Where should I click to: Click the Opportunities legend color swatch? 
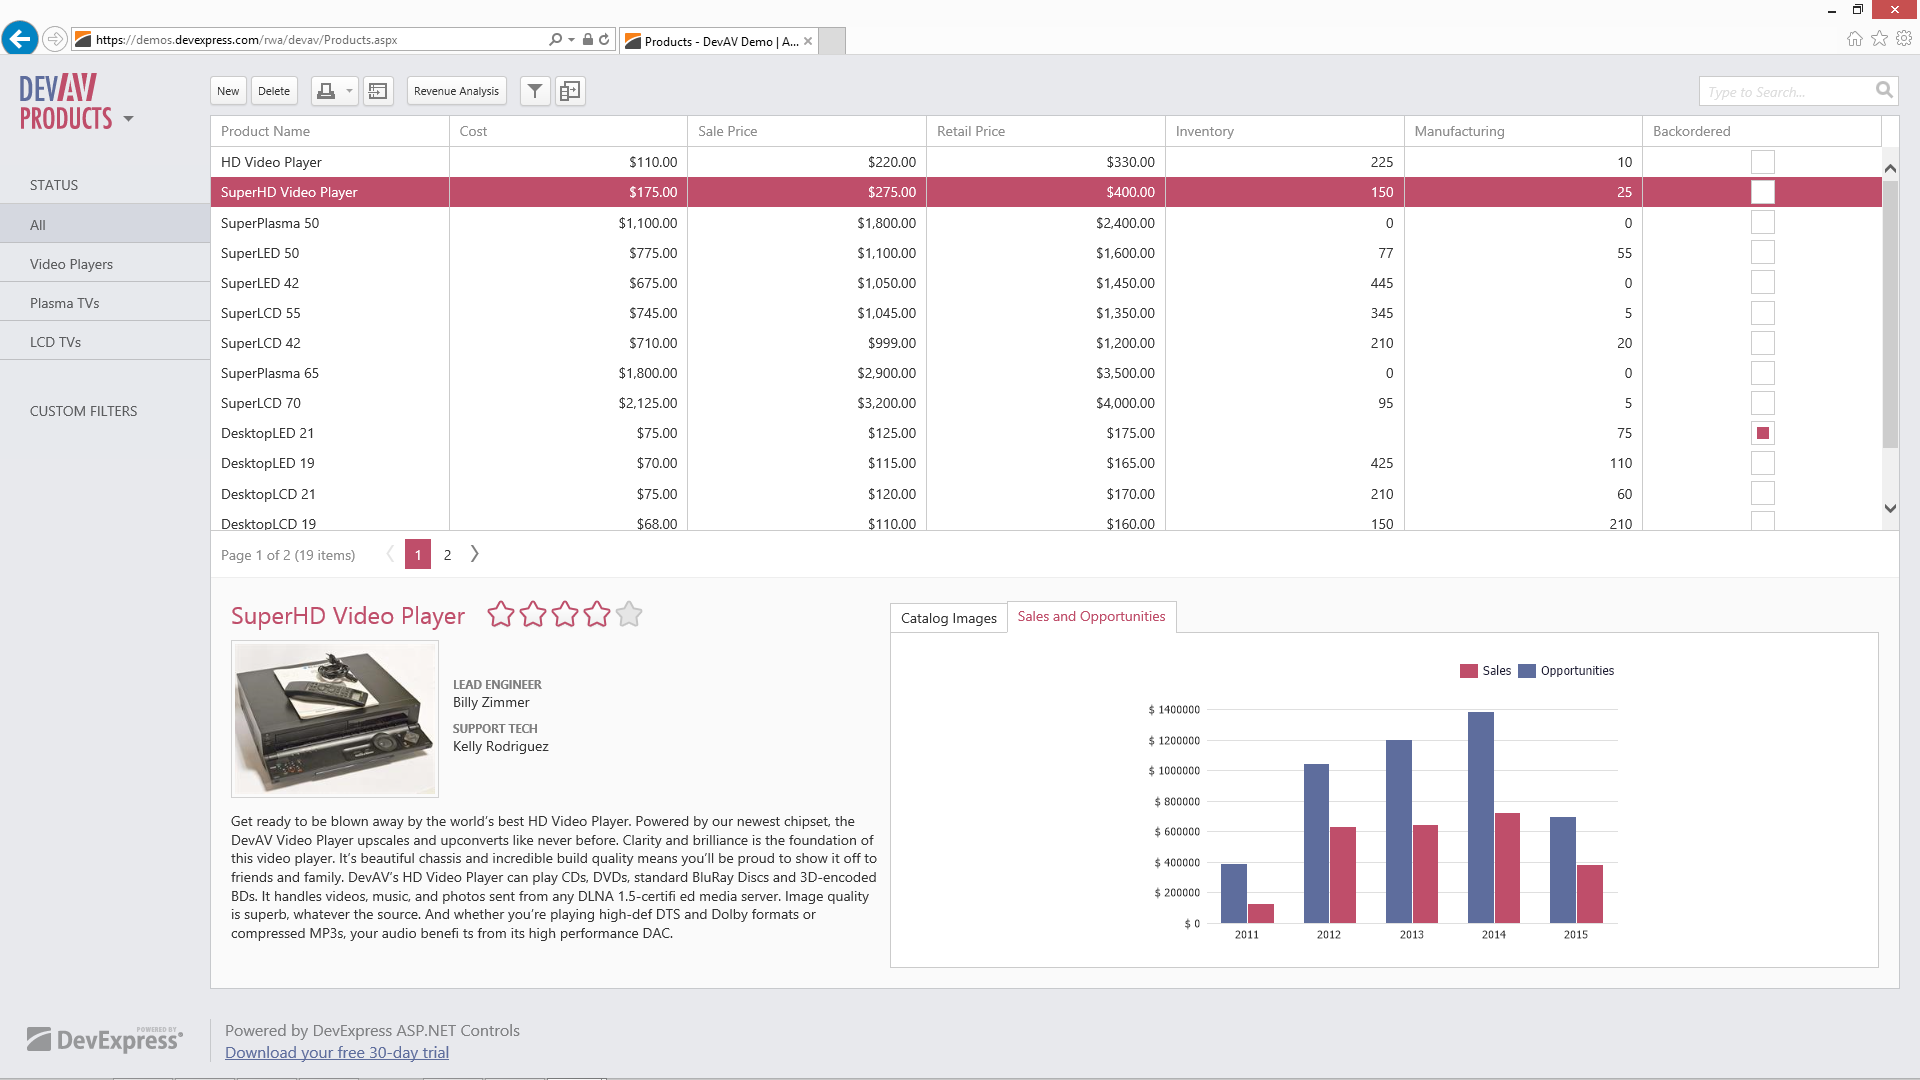click(x=1526, y=671)
